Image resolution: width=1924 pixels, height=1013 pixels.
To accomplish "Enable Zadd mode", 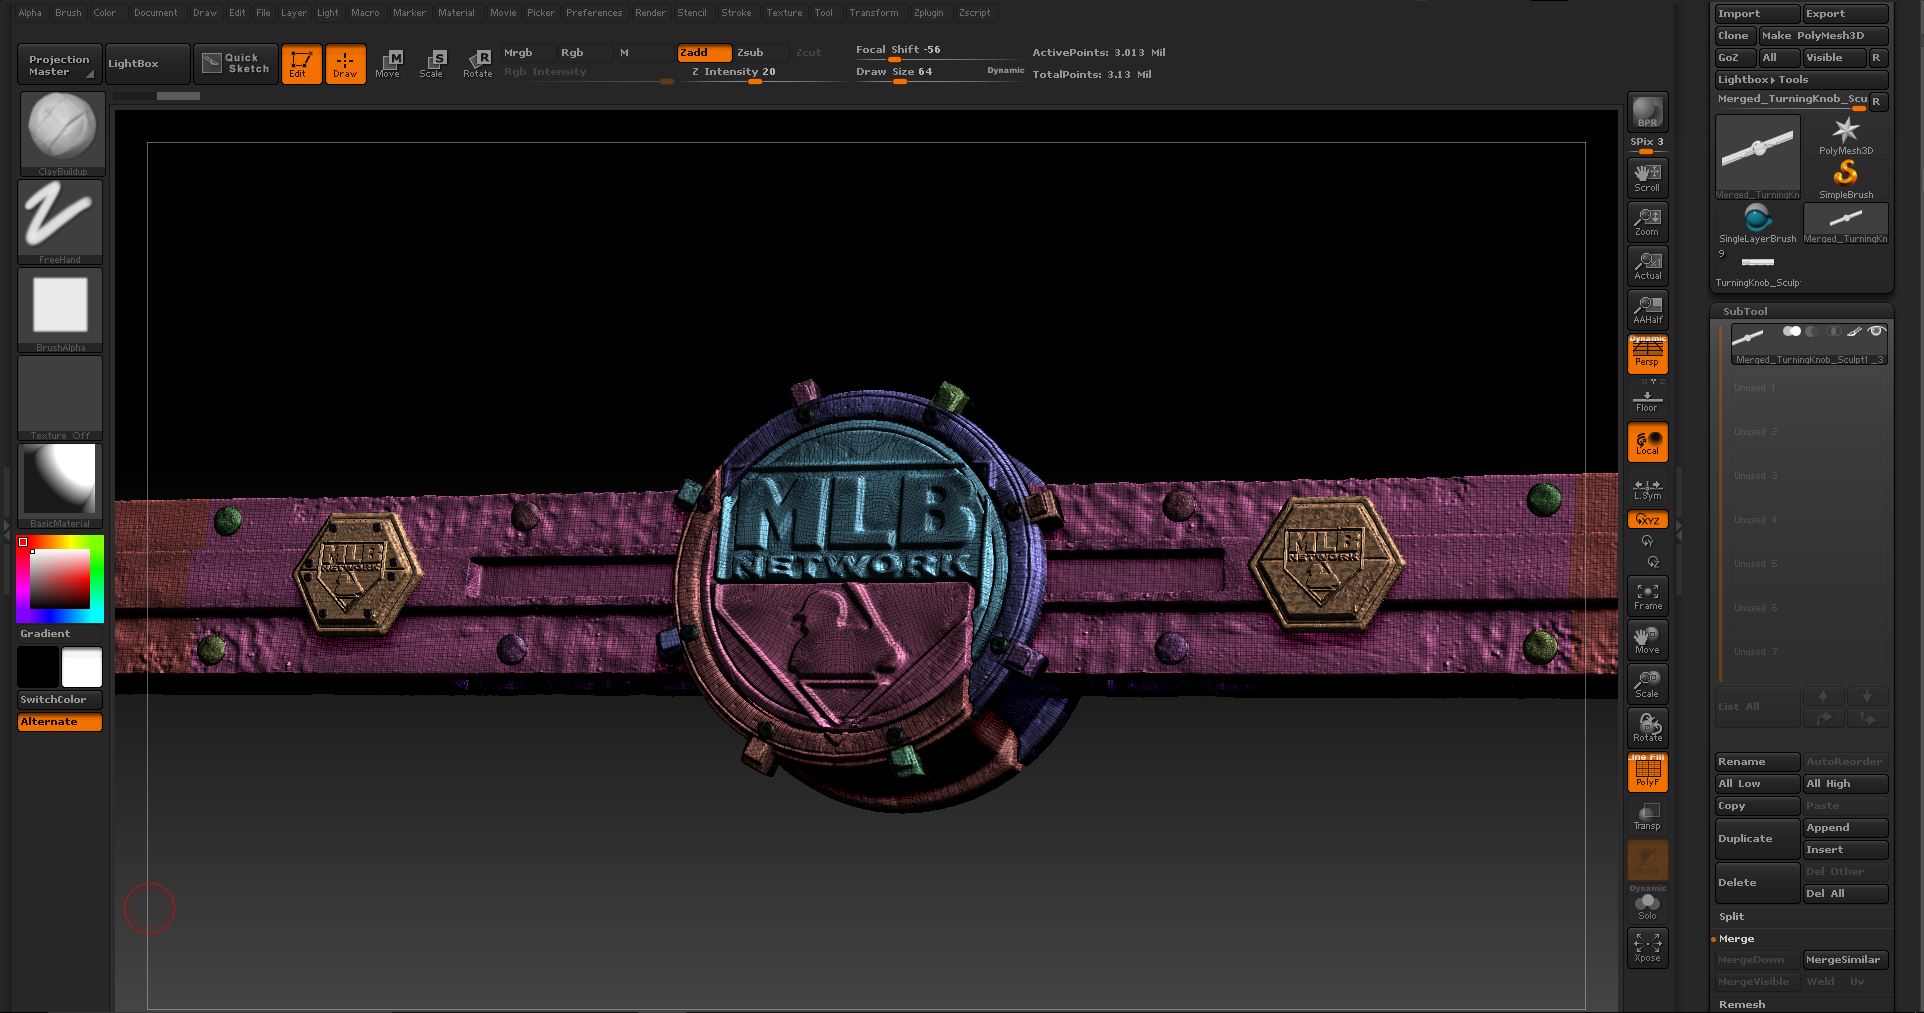I will pyautogui.click(x=704, y=52).
